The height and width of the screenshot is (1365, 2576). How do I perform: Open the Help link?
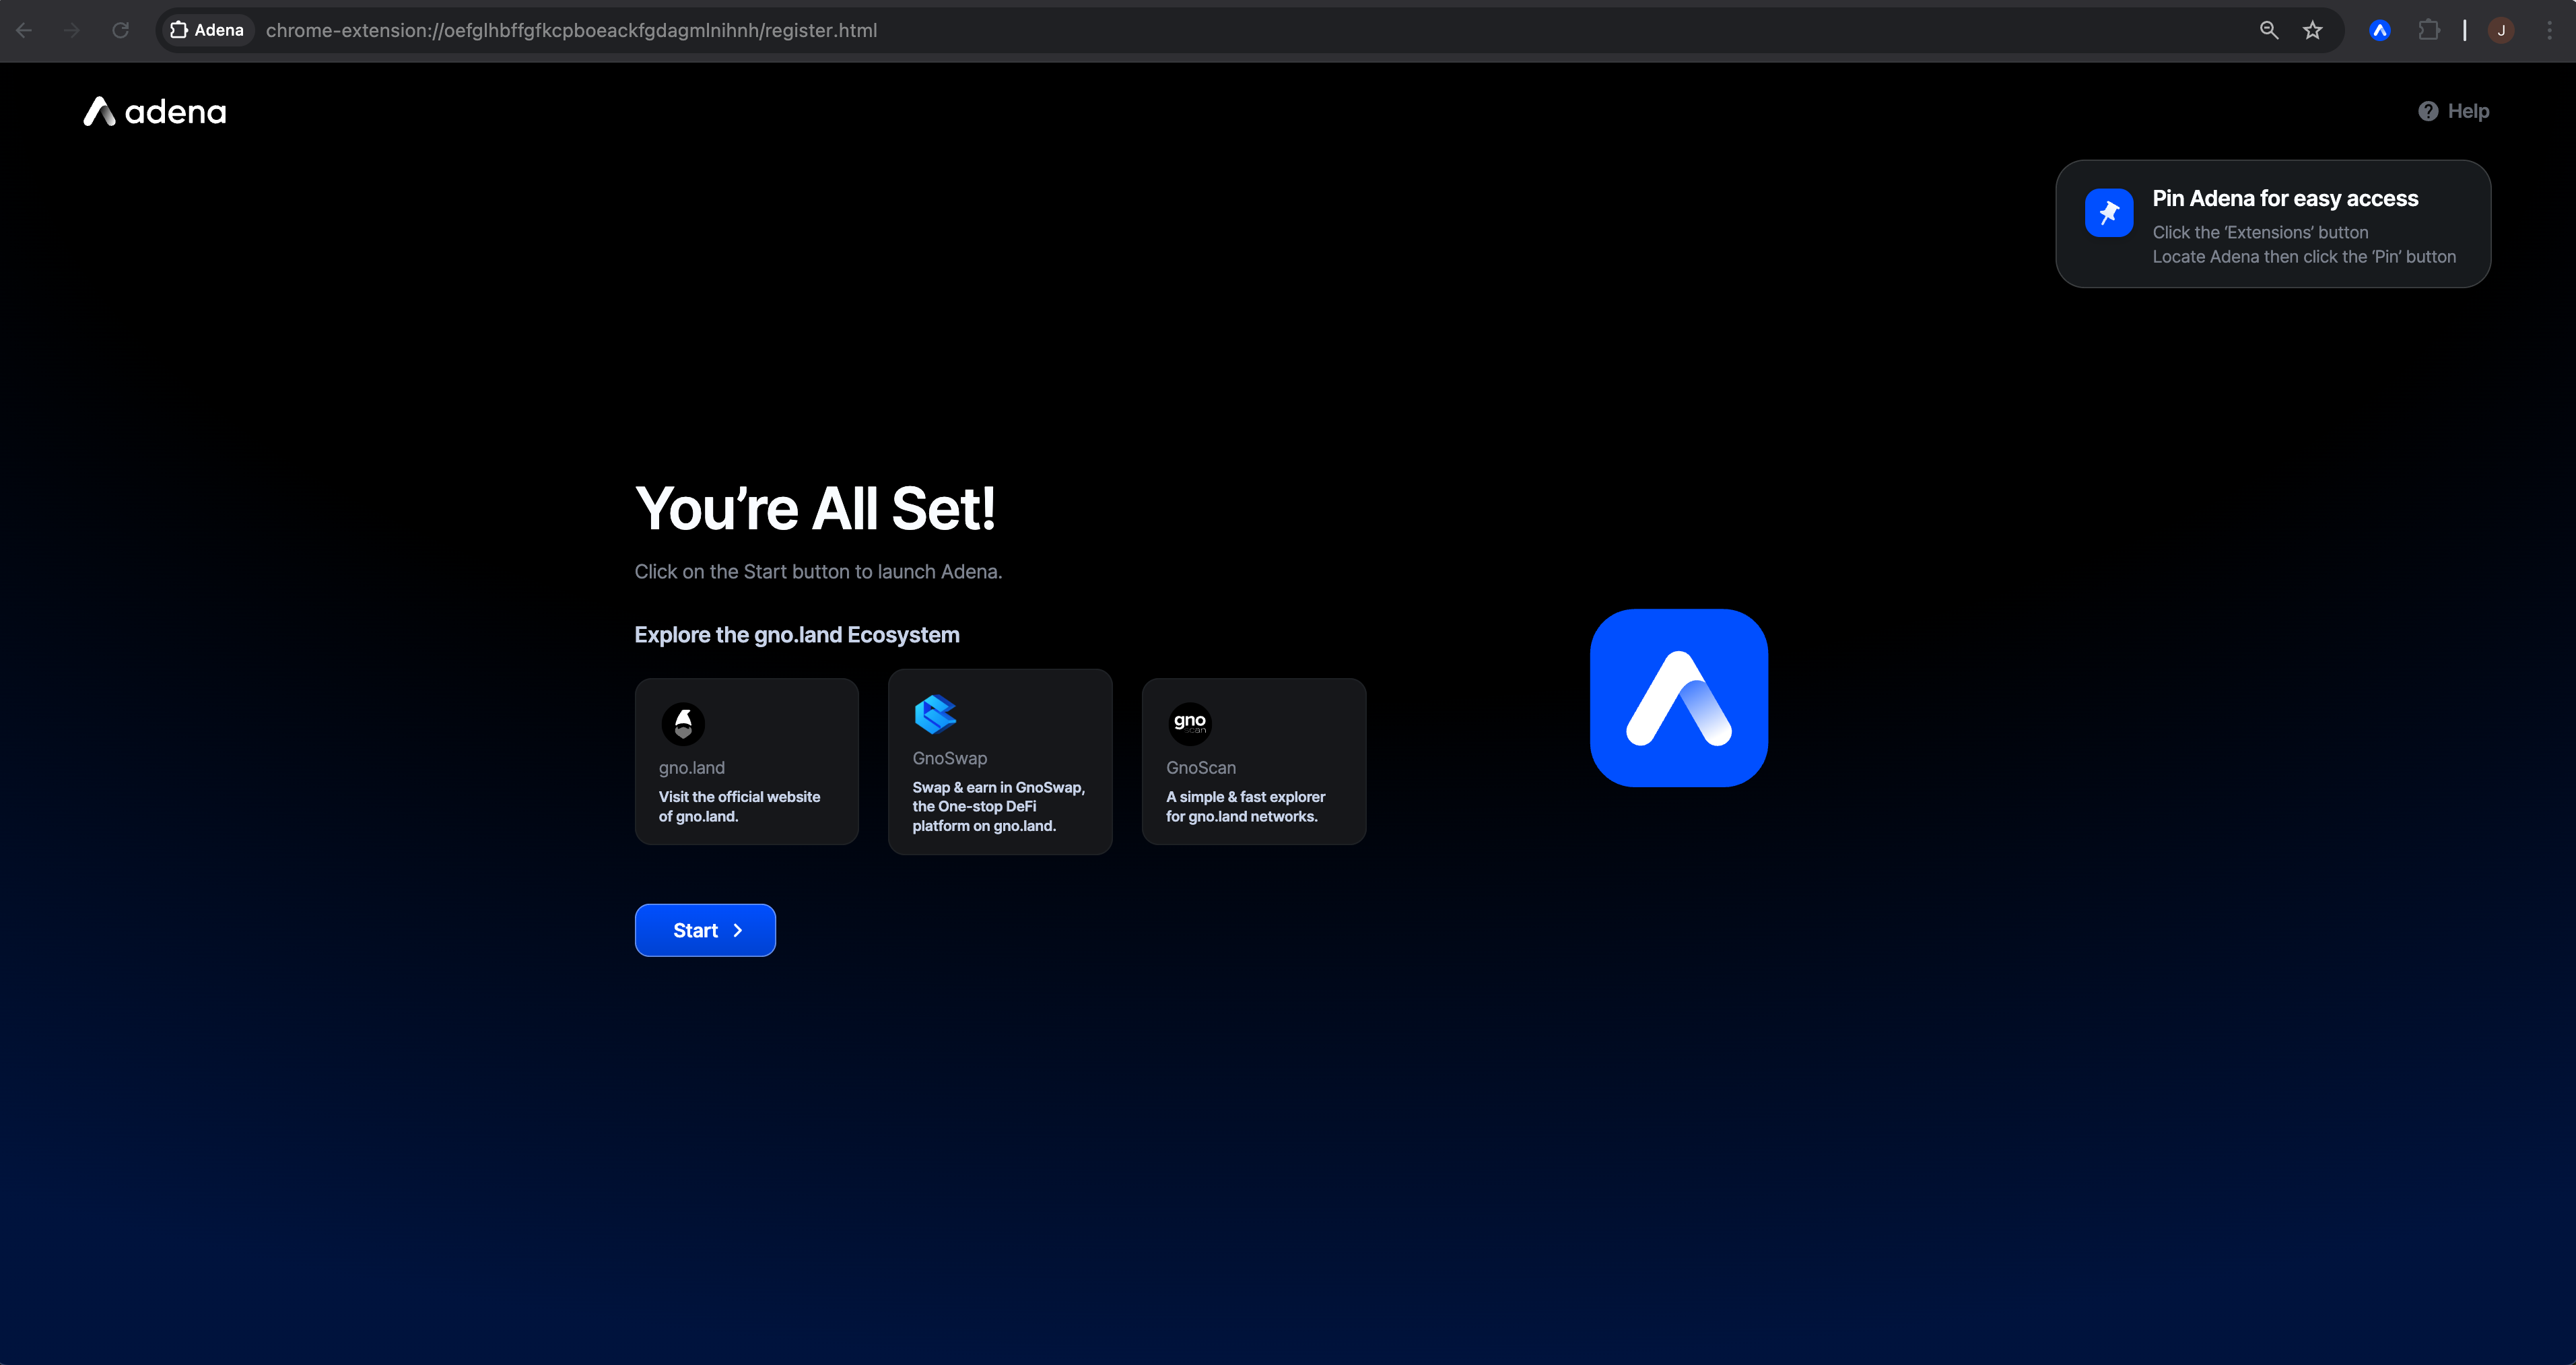(2467, 111)
